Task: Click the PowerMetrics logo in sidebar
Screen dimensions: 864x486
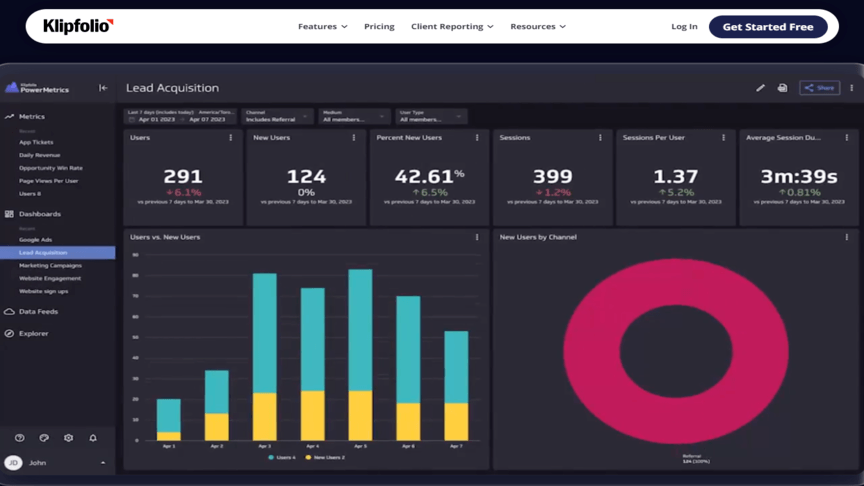Action: click(x=37, y=88)
